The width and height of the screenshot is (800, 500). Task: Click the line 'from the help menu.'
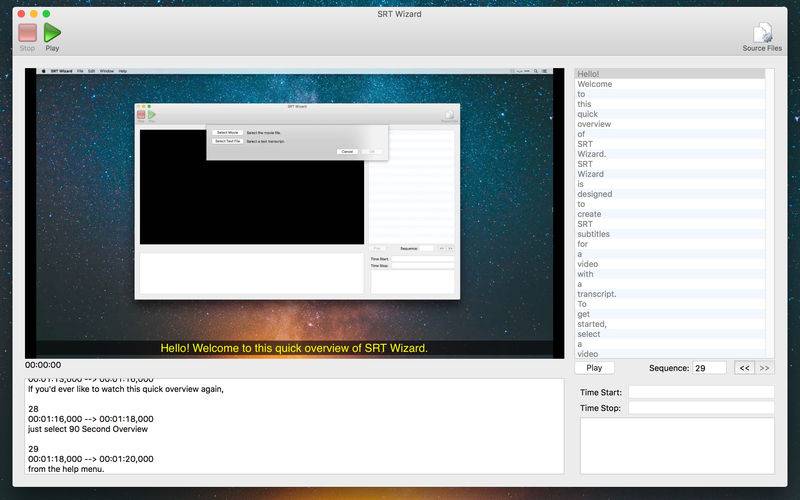[66, 469]
